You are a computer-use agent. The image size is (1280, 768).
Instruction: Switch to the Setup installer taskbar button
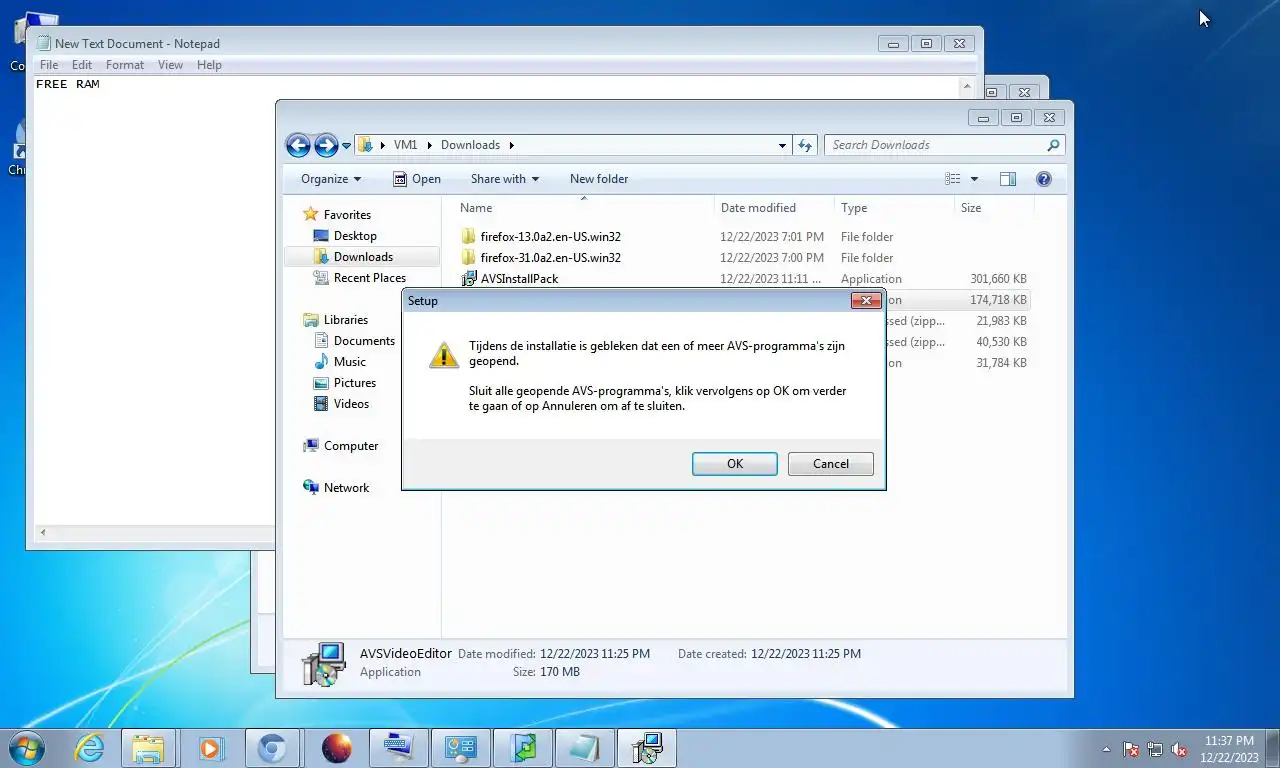pos(647,748)
